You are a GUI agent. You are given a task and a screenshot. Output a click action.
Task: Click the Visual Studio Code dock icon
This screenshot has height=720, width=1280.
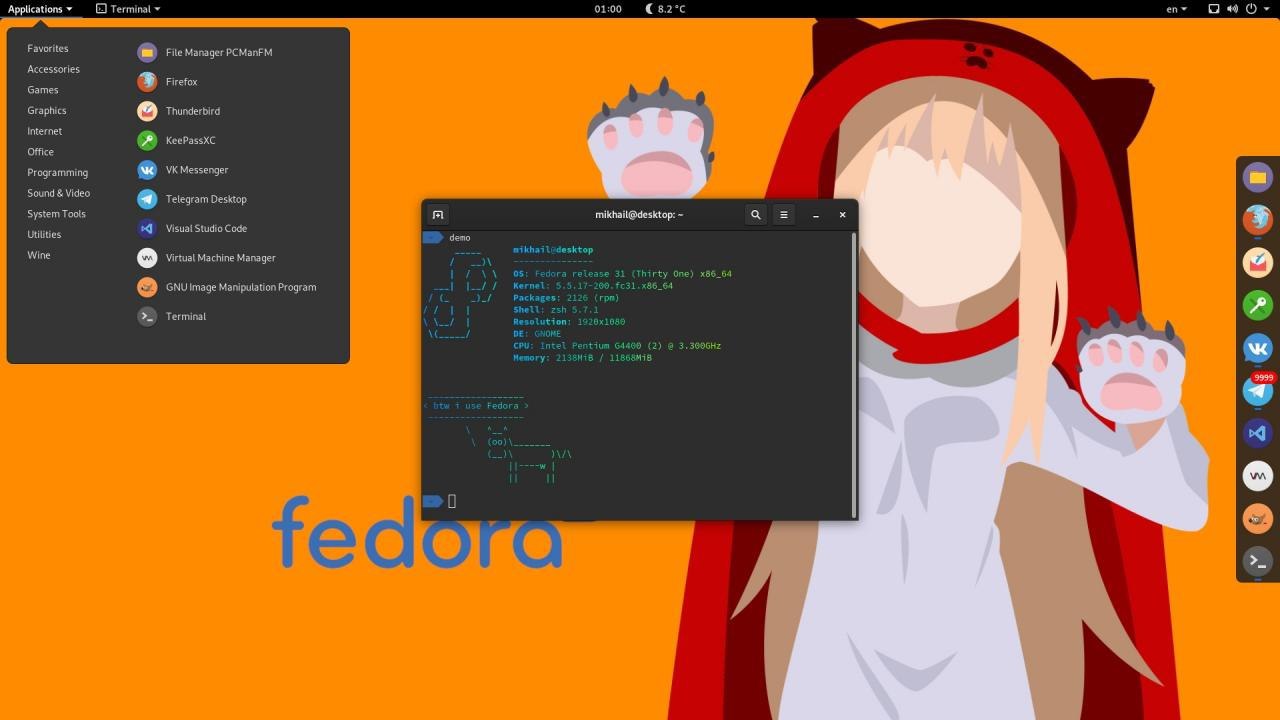(1258, 433)
